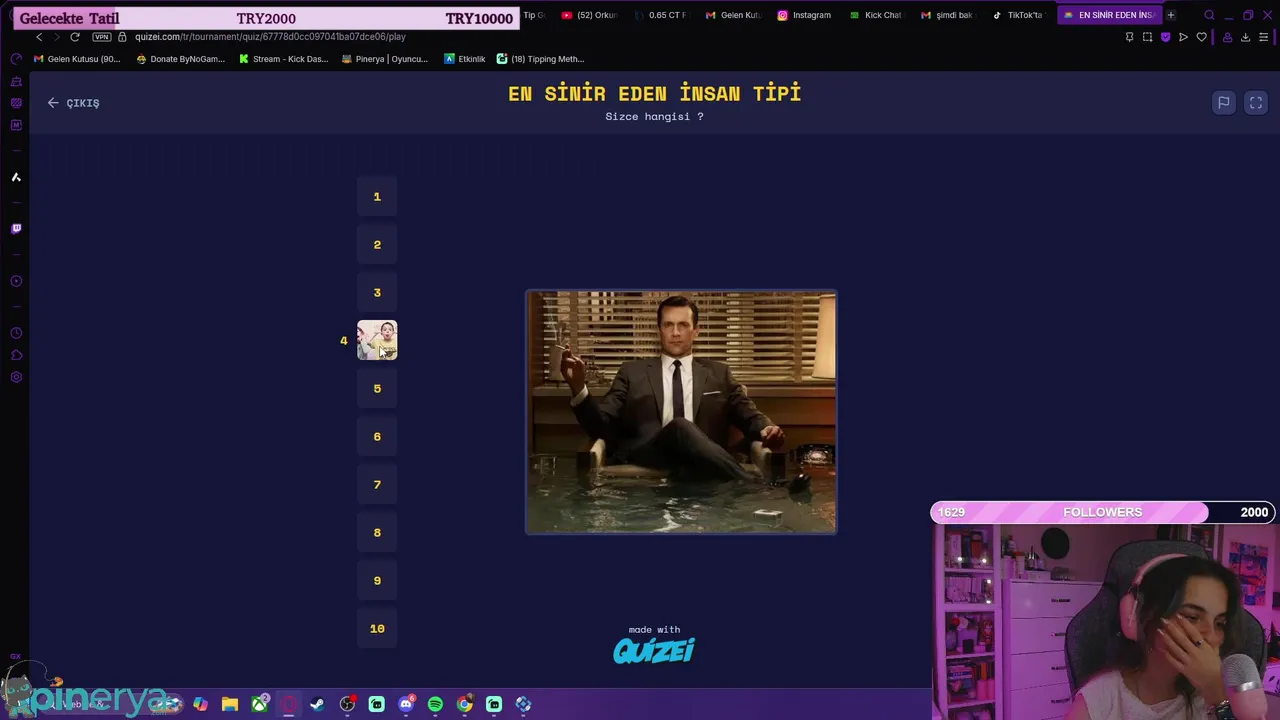Image resolution: width=1280 pixels, height=720 pixels.
Task: Open the profile account icon in toolbar
Action: (x=1227, y=37)
